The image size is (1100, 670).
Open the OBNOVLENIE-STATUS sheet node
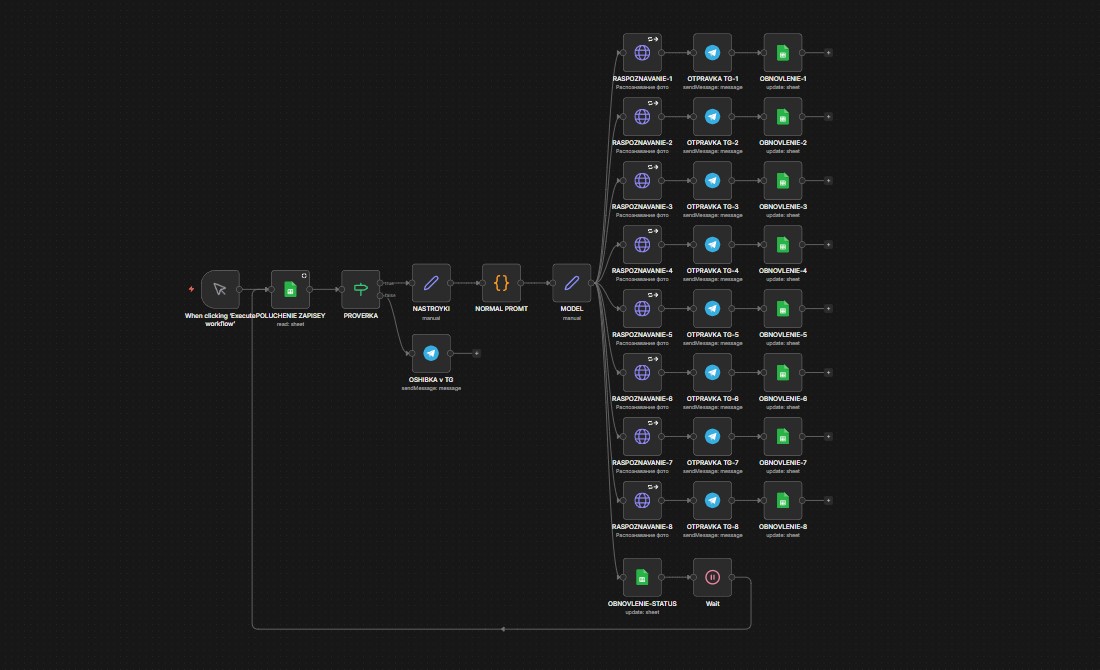point(642,577)
